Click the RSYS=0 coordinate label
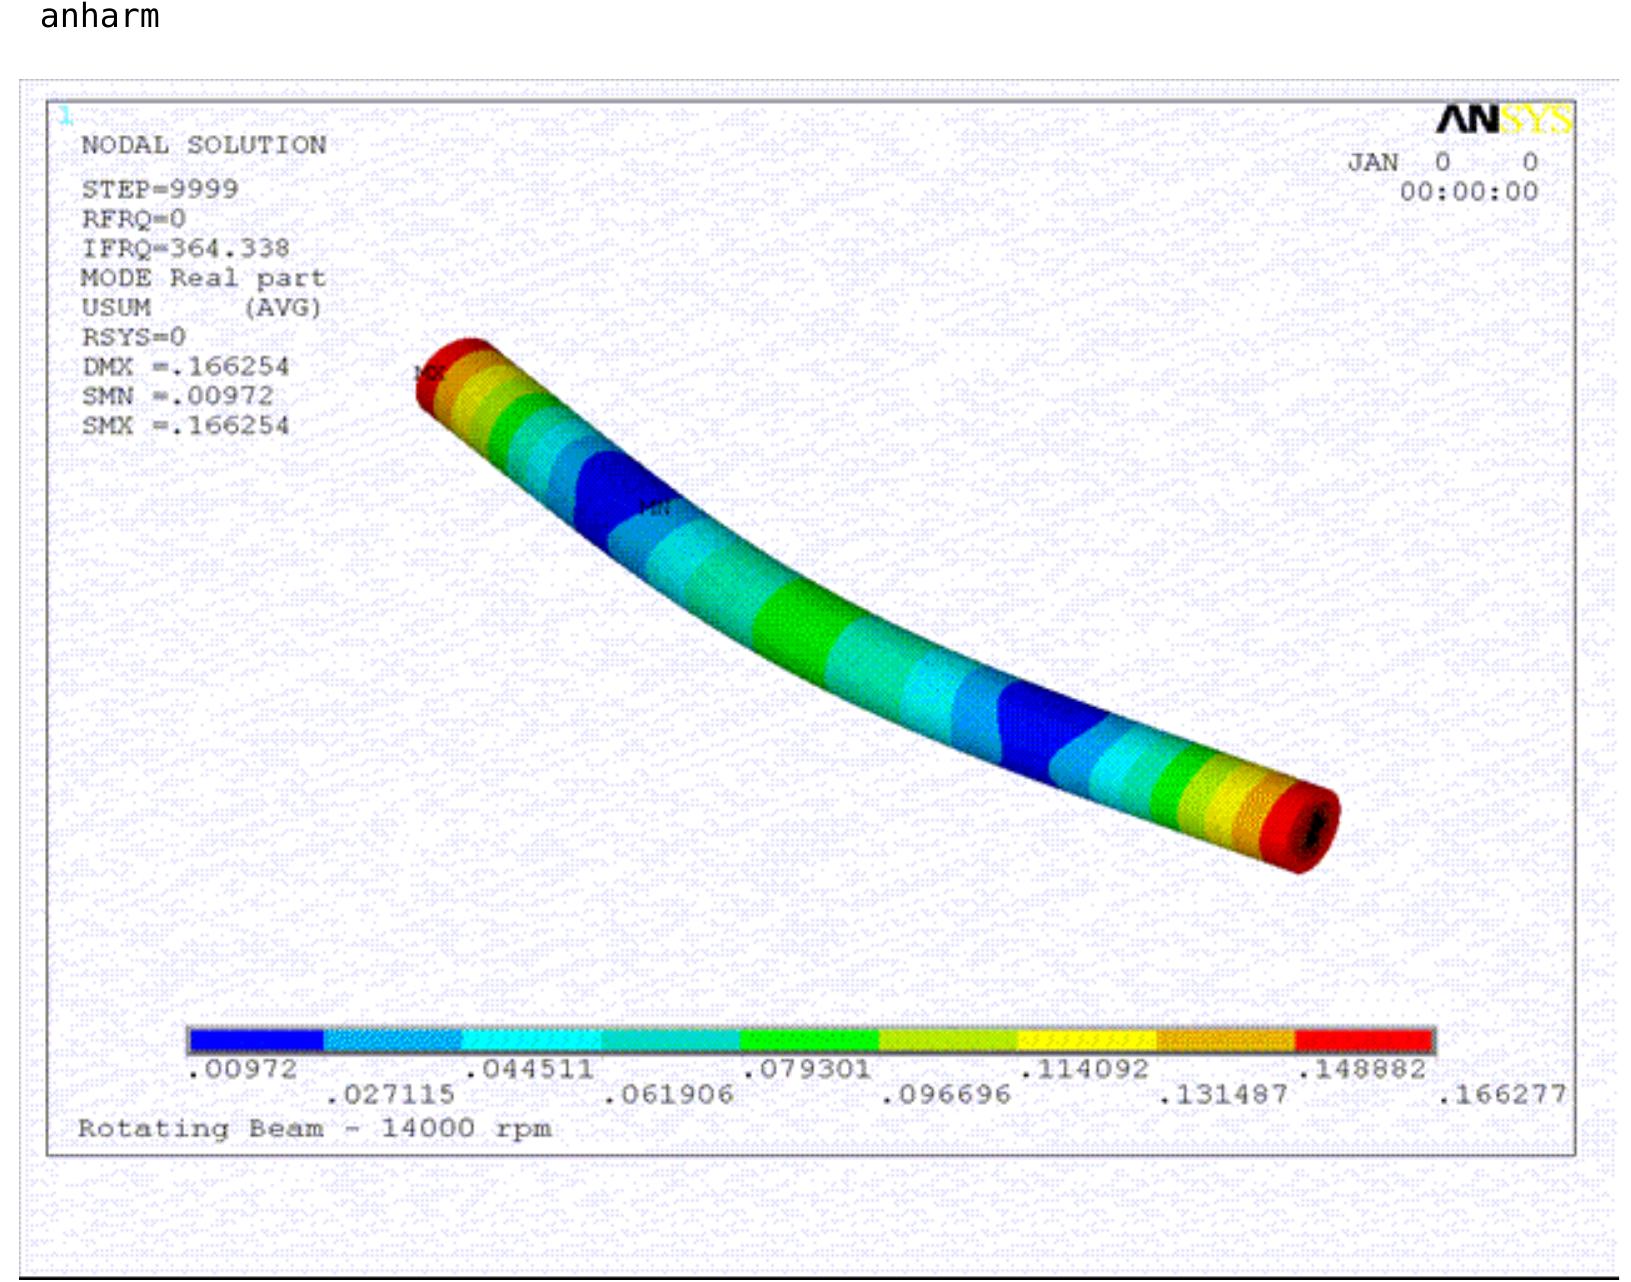The width and height of the screenshot is (1631, 1282). pos(136,338)
